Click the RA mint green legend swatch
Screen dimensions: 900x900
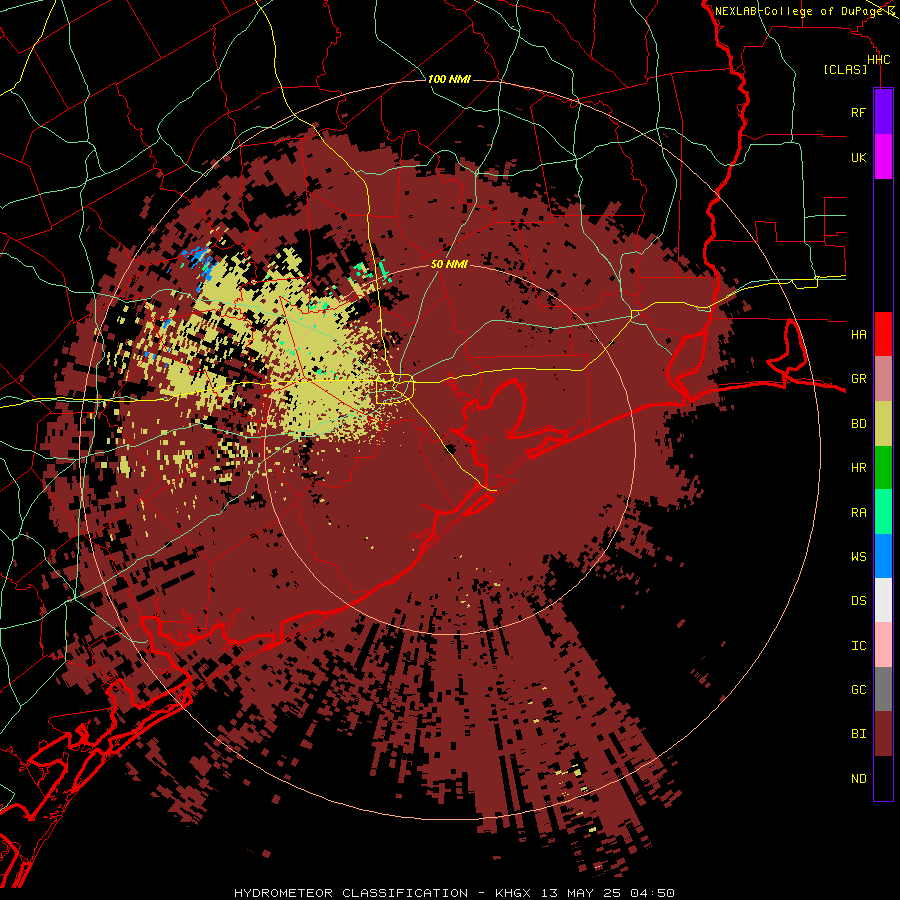point(883,512)
